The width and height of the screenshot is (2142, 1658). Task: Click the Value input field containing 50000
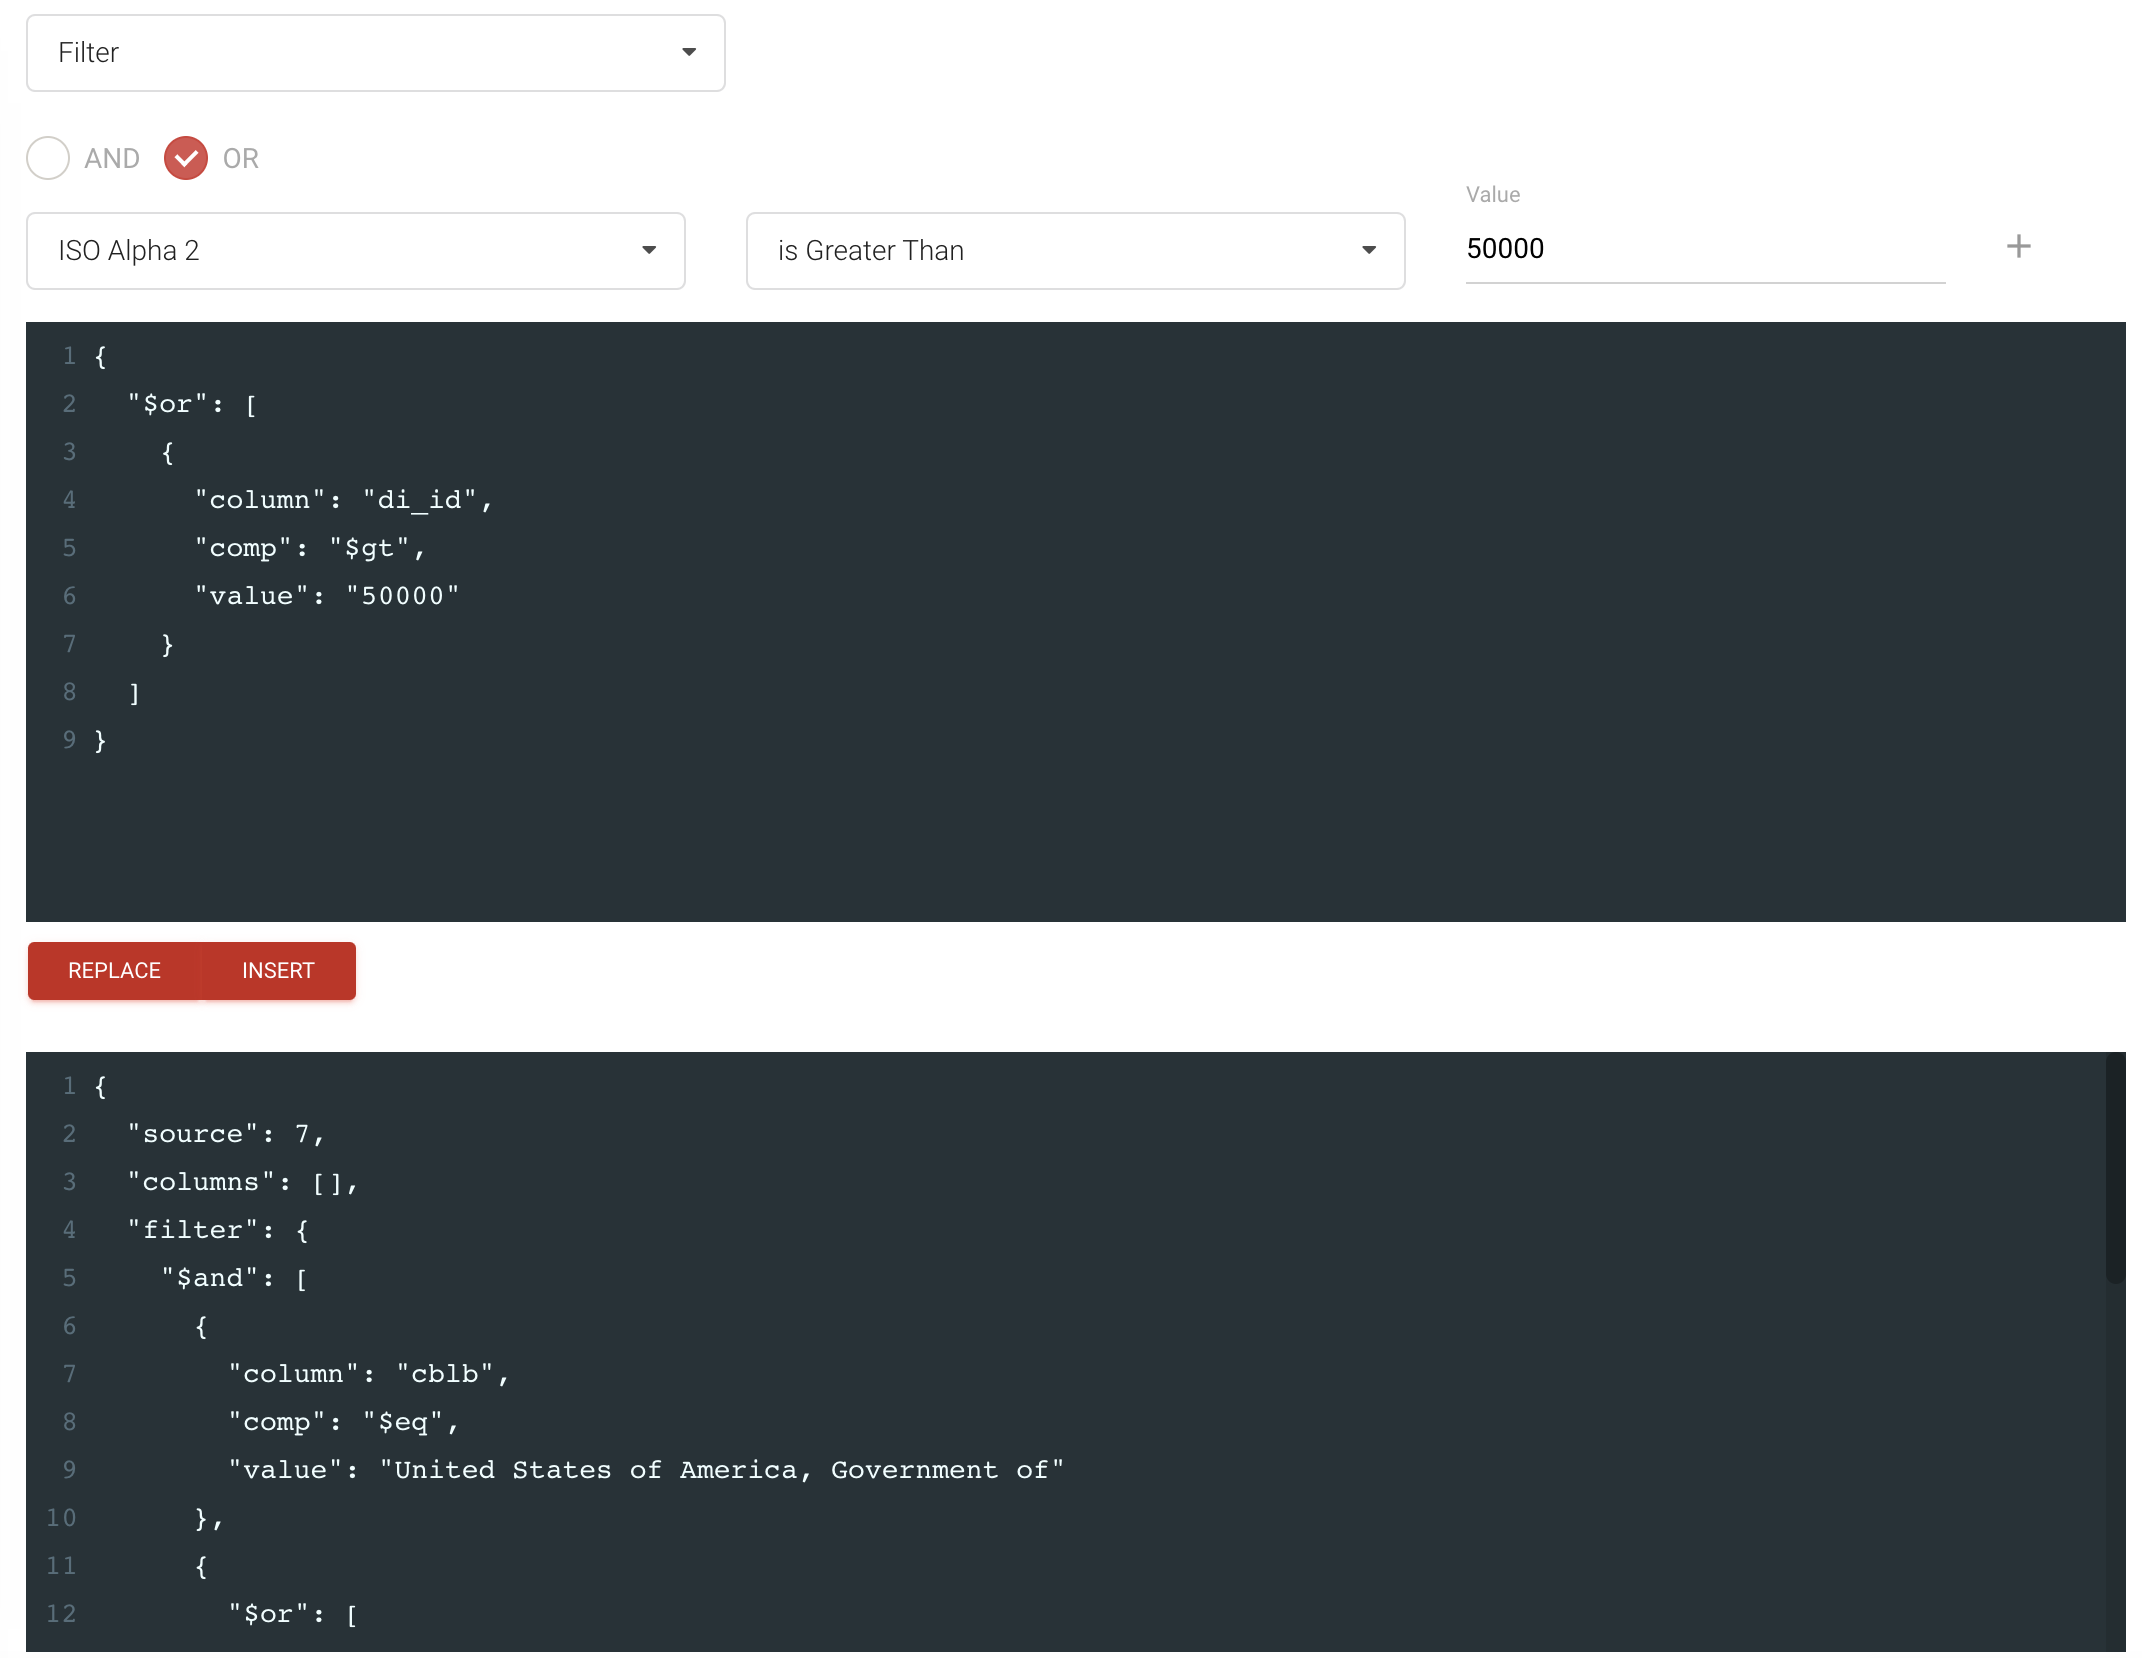coord(1703,249)
